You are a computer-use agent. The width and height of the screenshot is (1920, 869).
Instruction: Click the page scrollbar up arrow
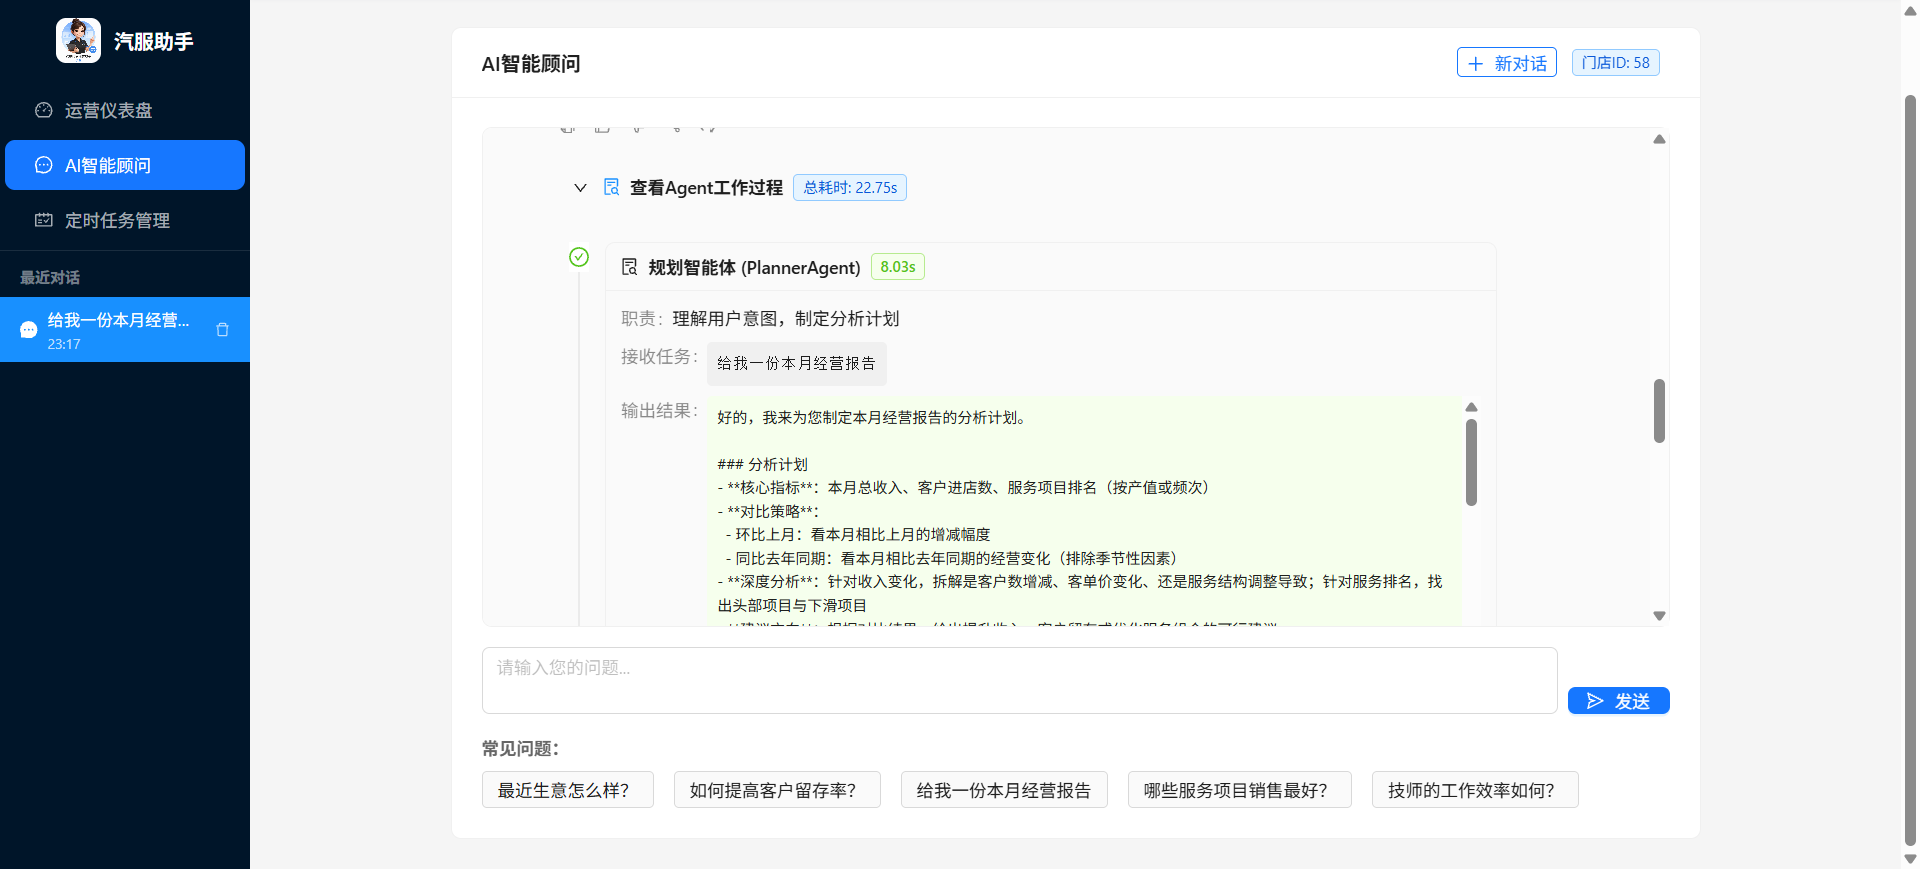point(1910,11)
